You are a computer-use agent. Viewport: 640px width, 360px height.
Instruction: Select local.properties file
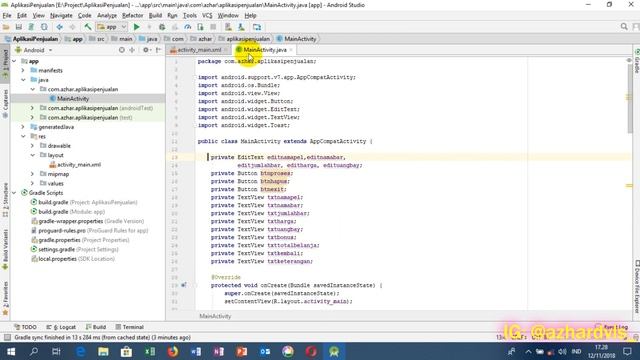click(73, 259)
